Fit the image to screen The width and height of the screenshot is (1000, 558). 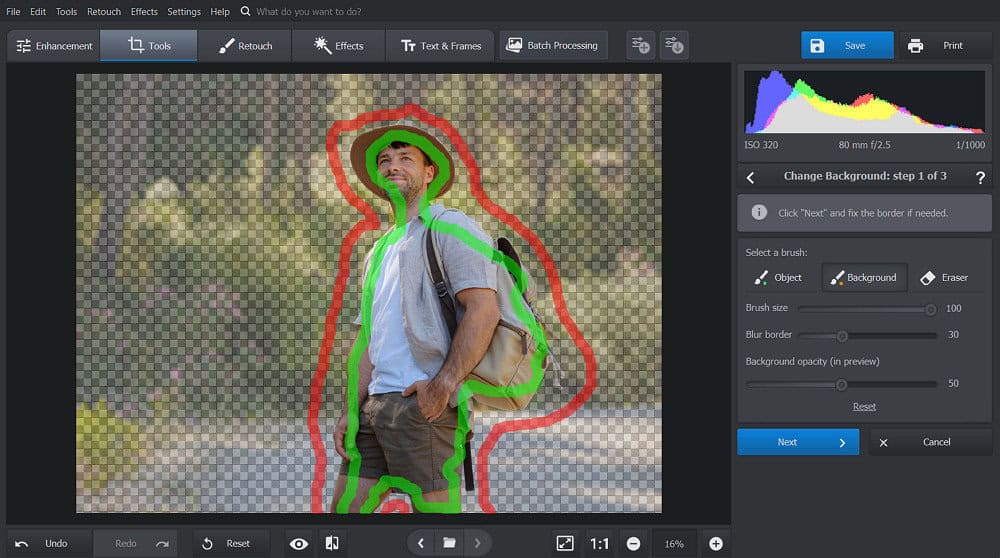tap(565, 543)
